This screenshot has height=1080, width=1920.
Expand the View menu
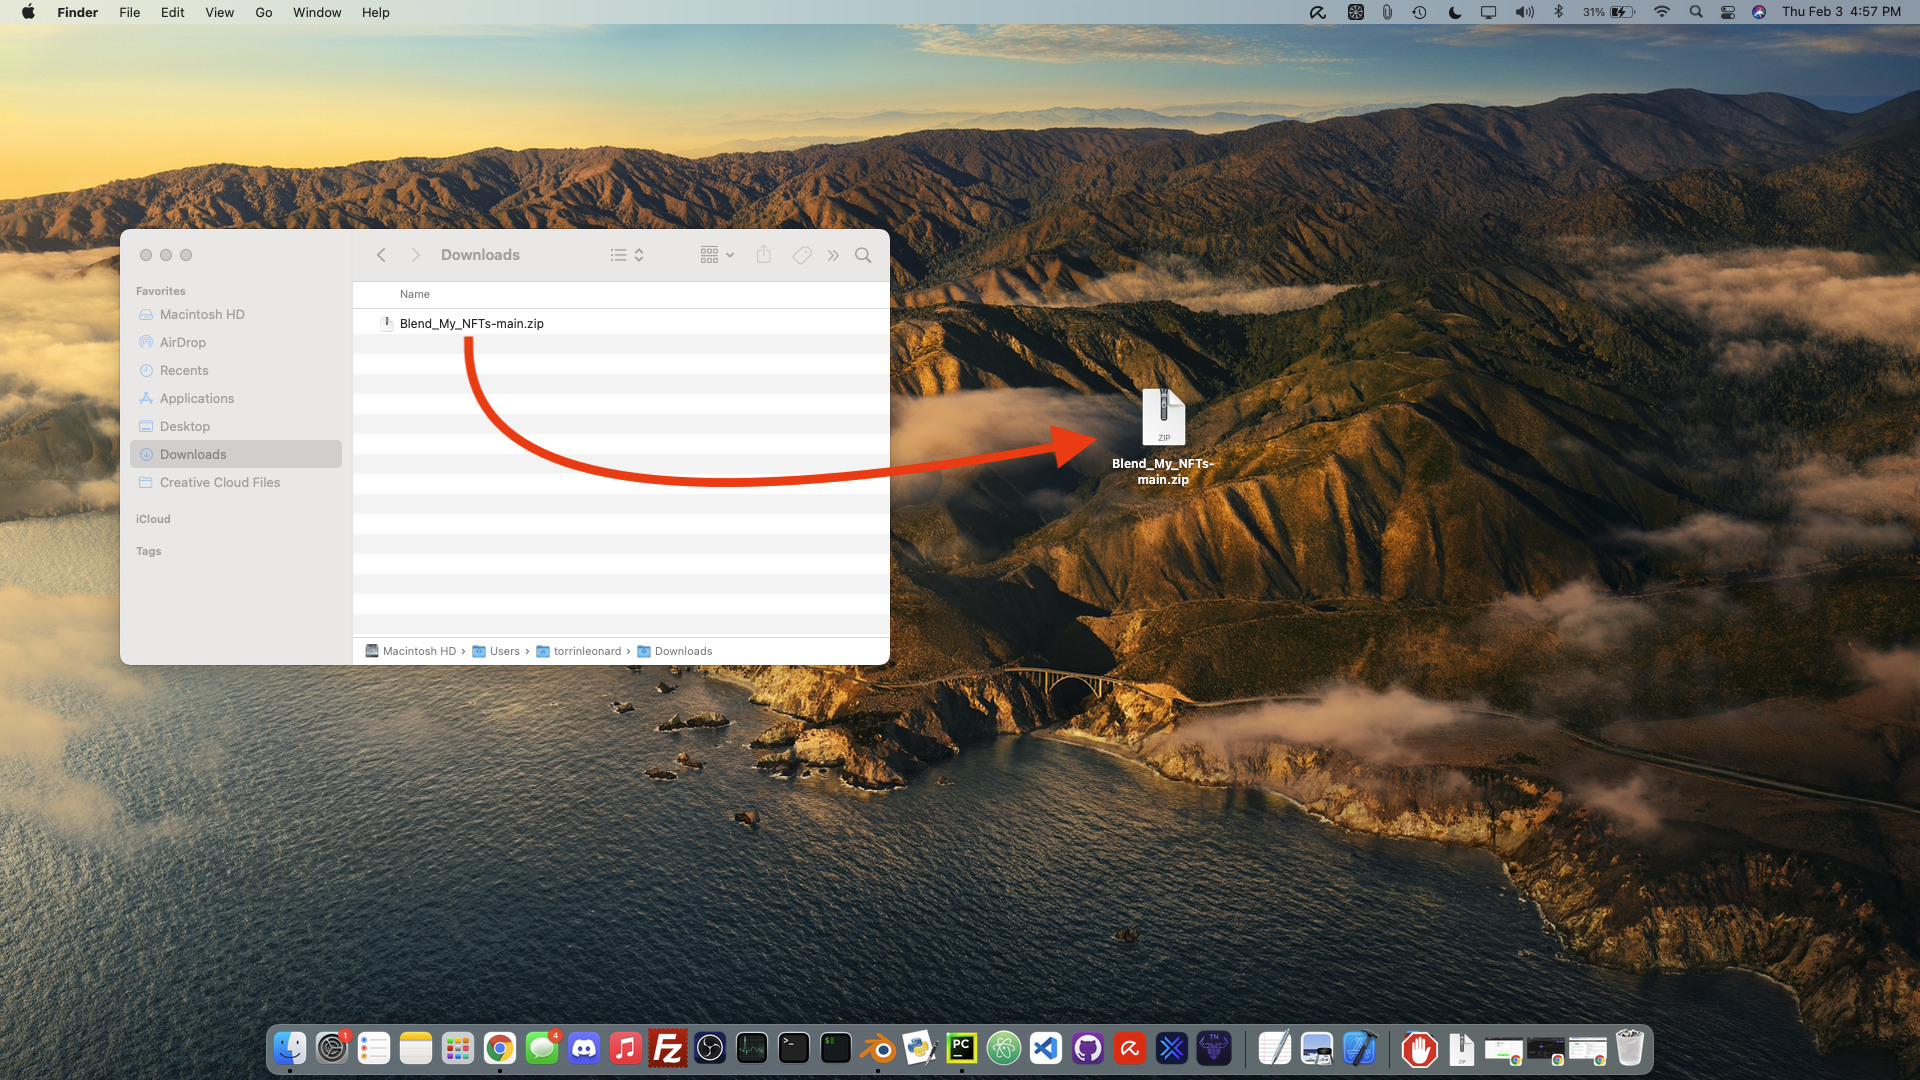click(218, 12)
